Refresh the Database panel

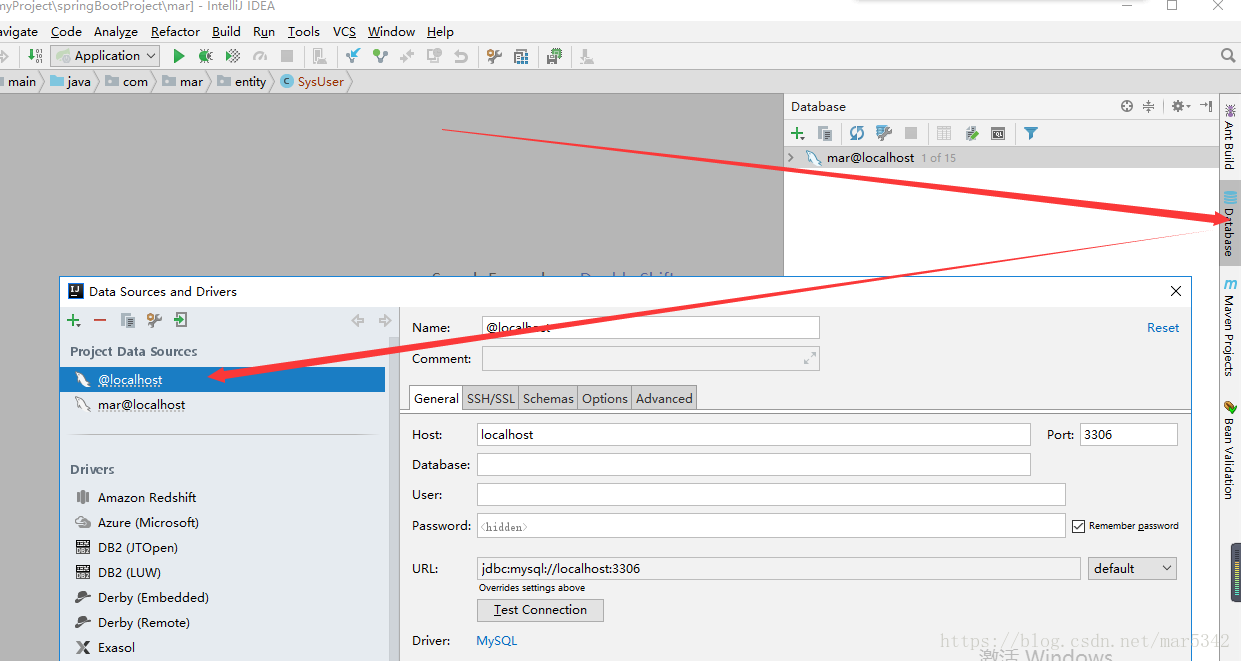pos(857,133)
